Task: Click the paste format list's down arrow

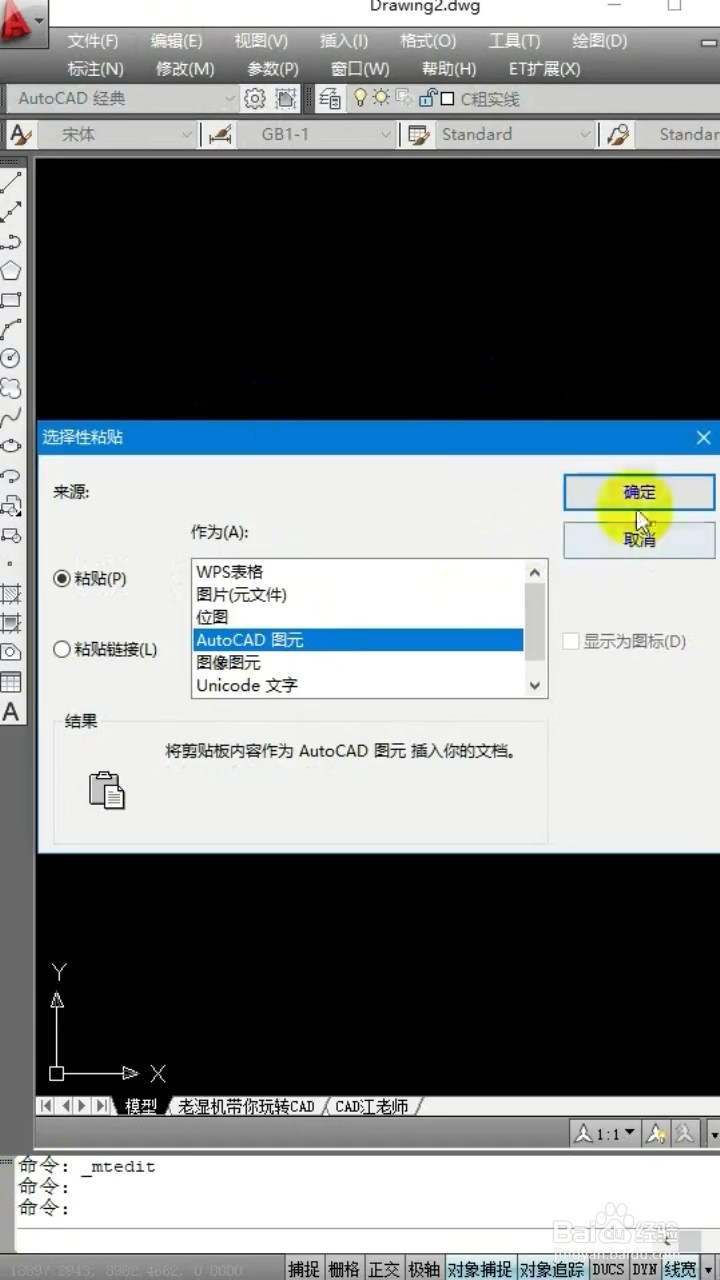Action: point(535,686)
